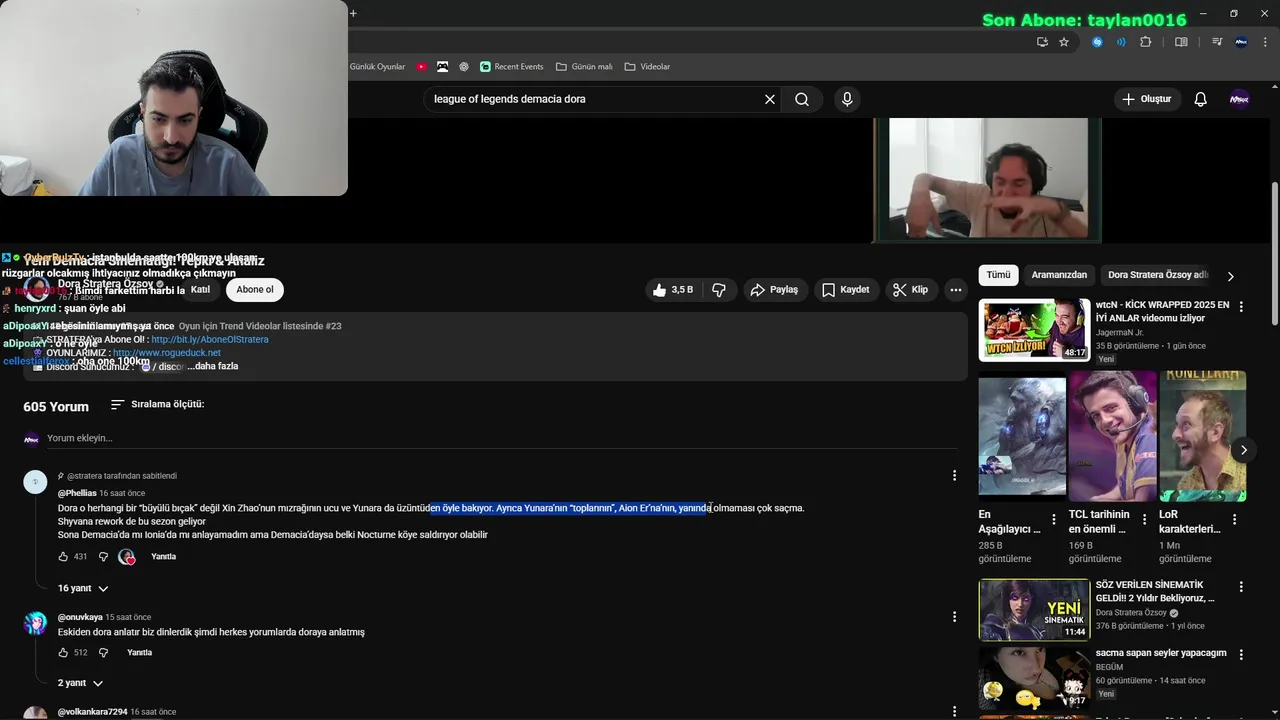Open wtcN Kick Wrapped video thumbnail
1280x720 pixels.
click(x=1034, y=329)
